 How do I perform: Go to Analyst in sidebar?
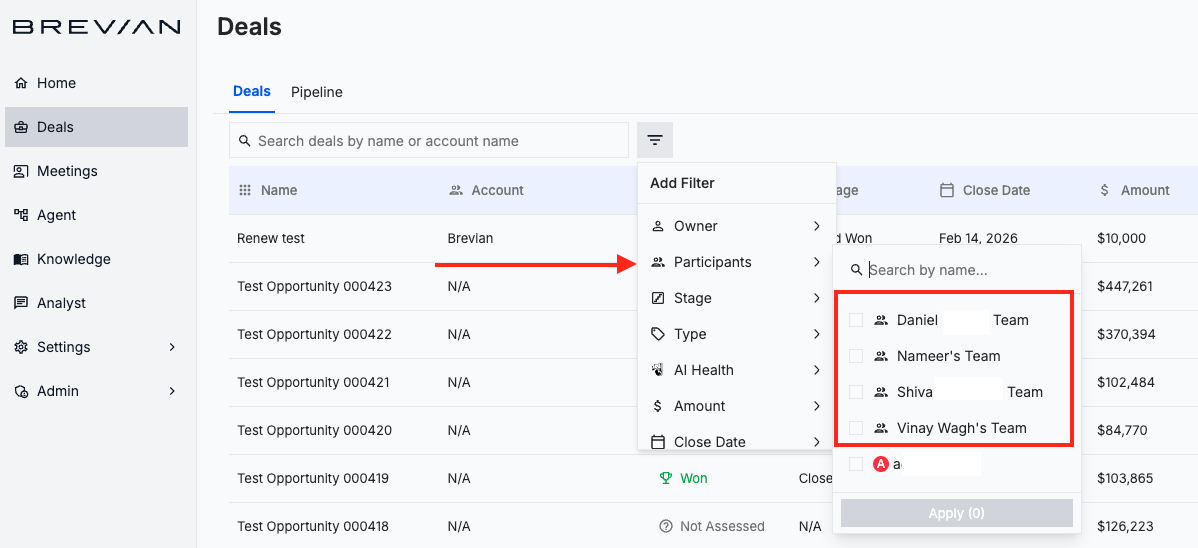pyautogui.click(x=96, y=303)
